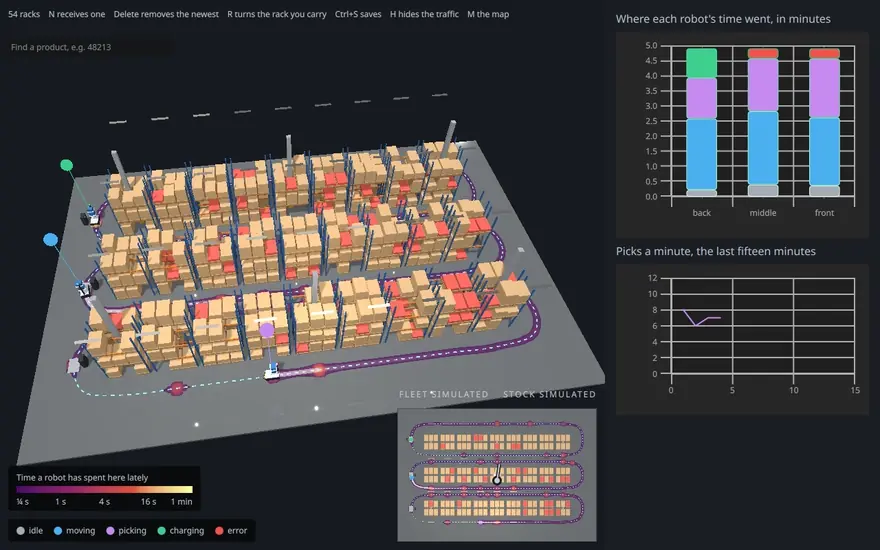Click the moving entry in the status legend
This screenshot has width=880, height=550.
click(75, 530)
